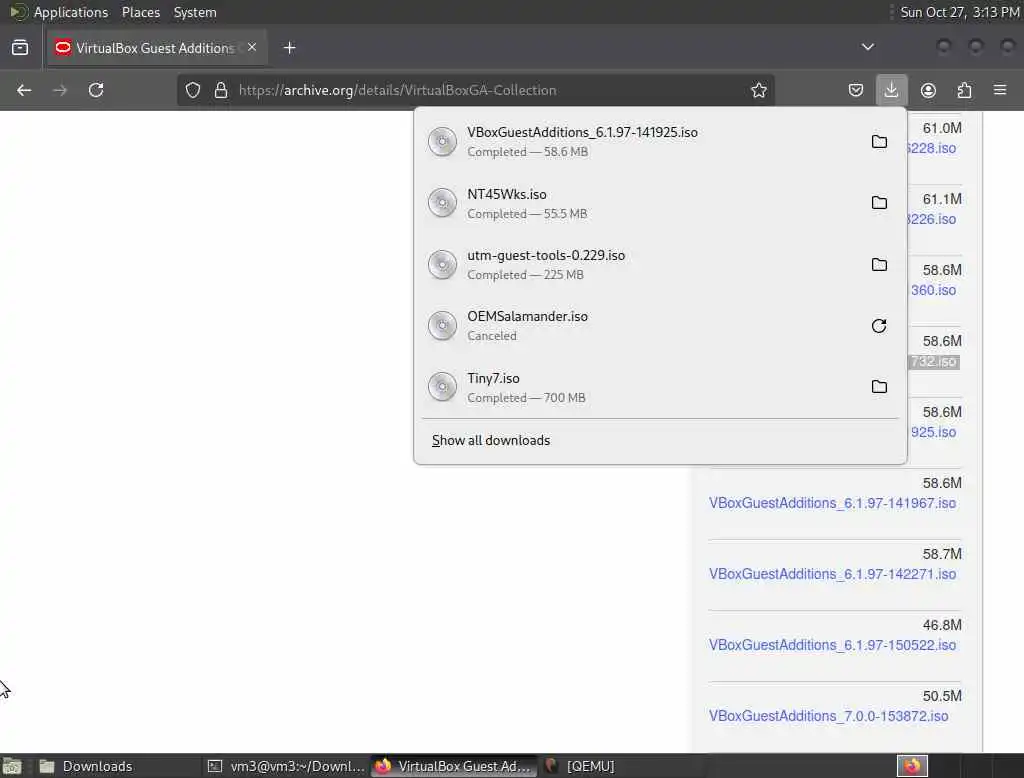Click disc icon of utm-guest-tools-0.229.iso
Viewport: 1024px width, 778px height.
442,265
